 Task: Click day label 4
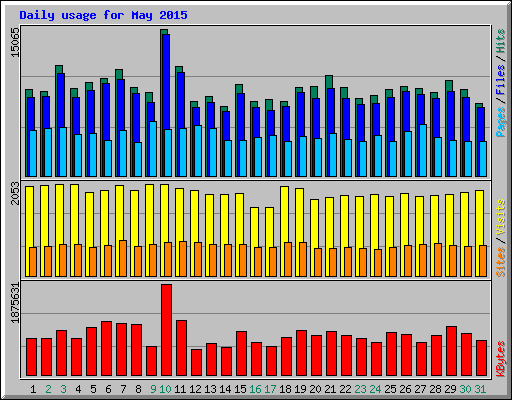[78, 389]
